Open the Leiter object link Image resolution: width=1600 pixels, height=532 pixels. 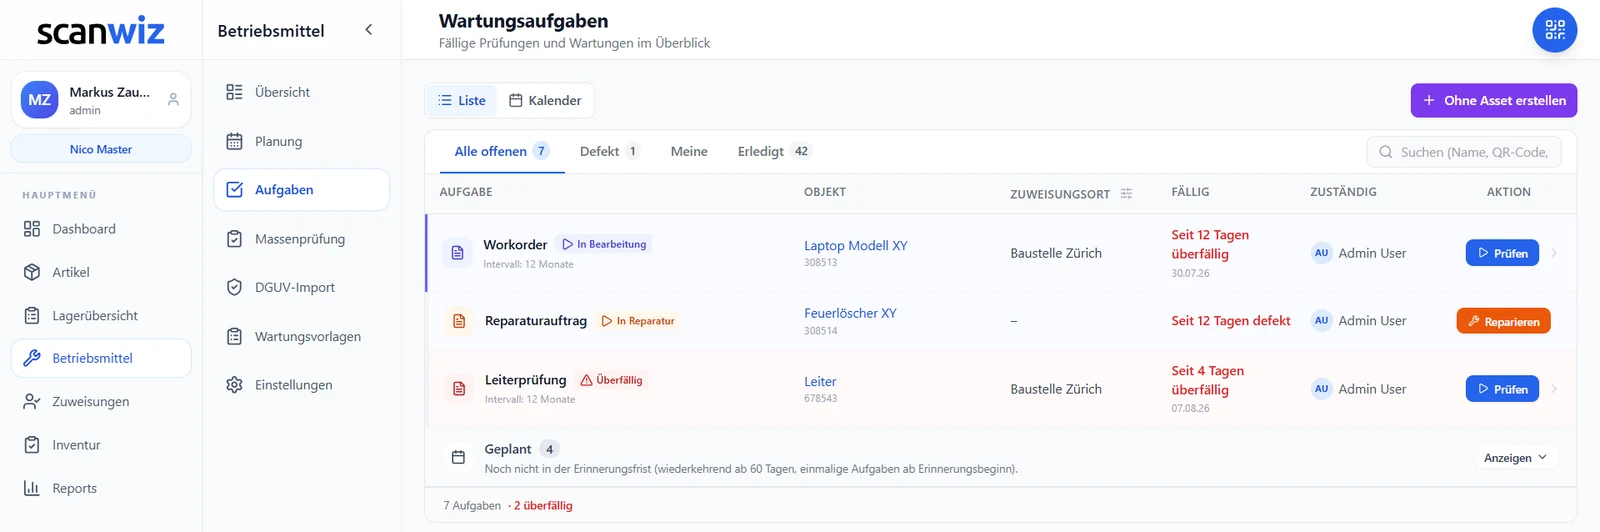point(820,381)
